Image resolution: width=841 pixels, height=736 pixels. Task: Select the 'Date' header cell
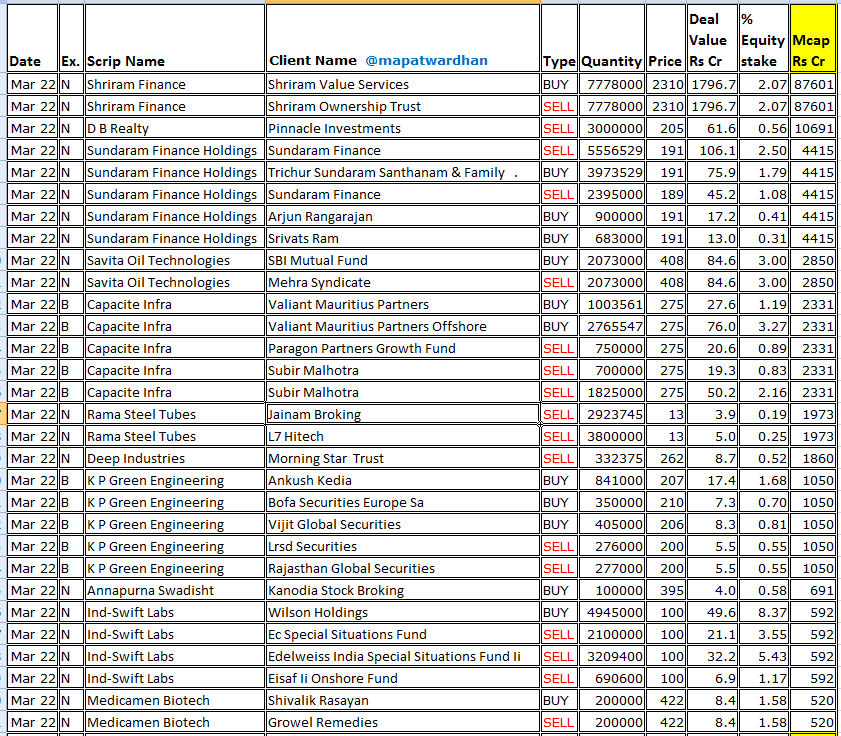[x=32, y=38]
